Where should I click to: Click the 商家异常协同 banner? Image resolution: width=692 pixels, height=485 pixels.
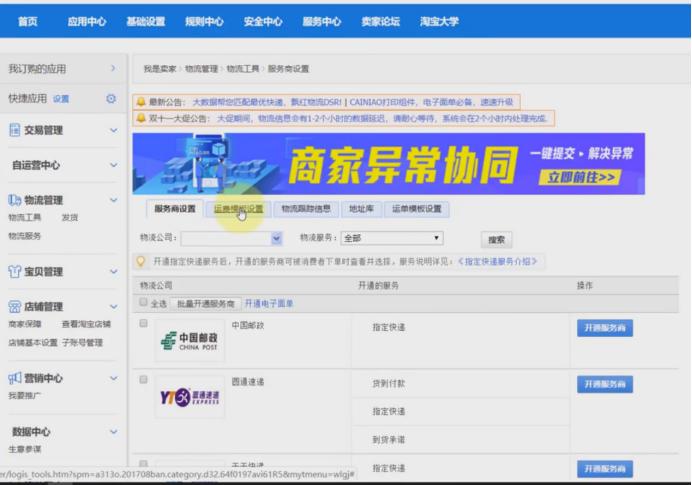[x=388, y=164]
